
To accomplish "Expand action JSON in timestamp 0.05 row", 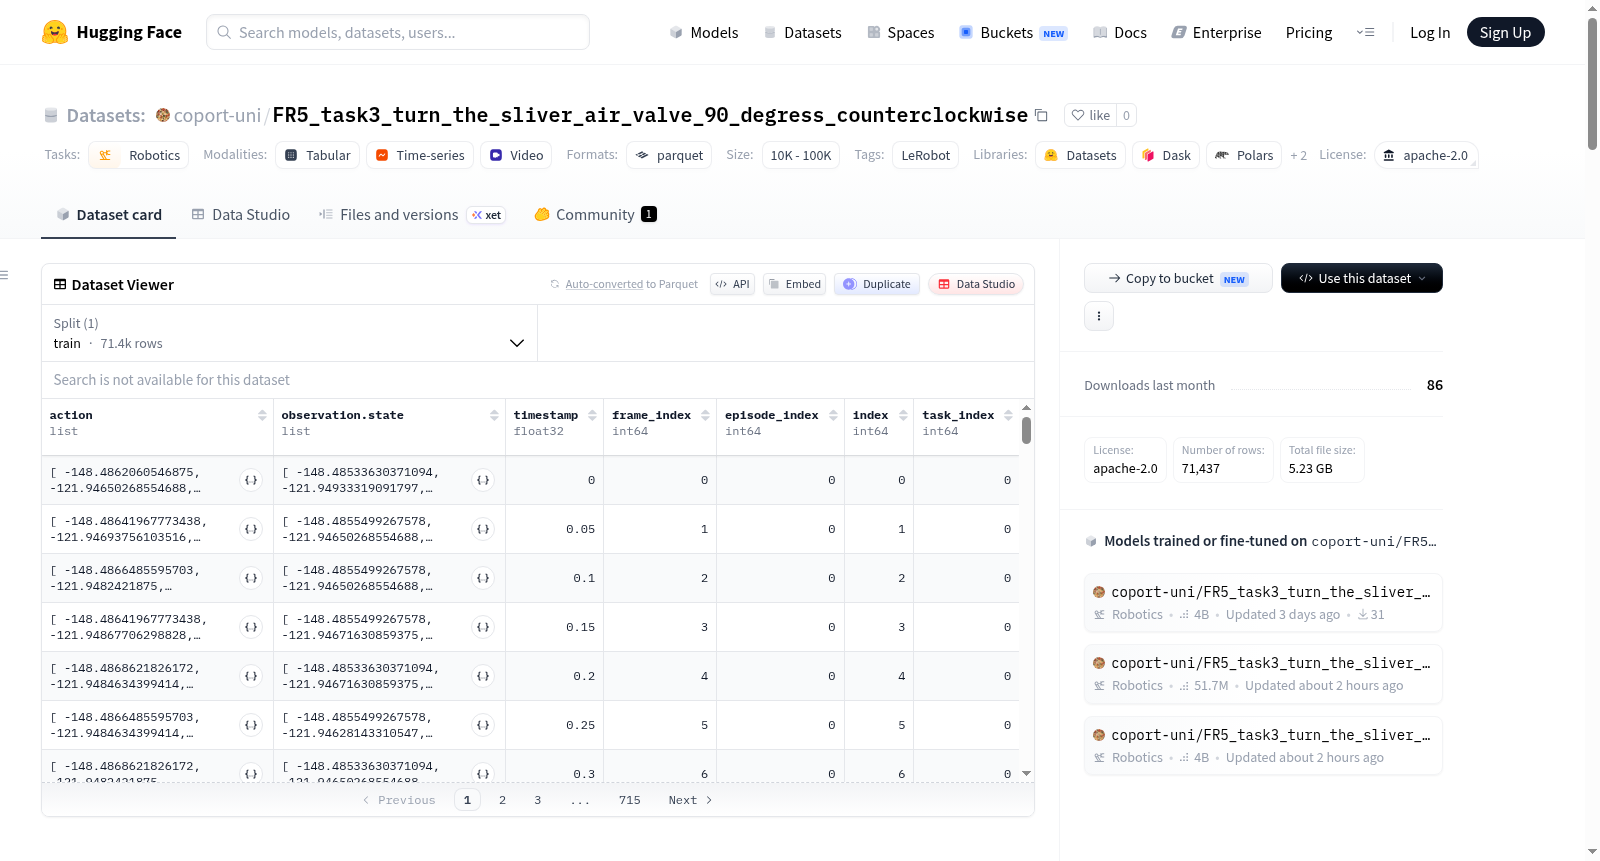I will pos(251,529).
